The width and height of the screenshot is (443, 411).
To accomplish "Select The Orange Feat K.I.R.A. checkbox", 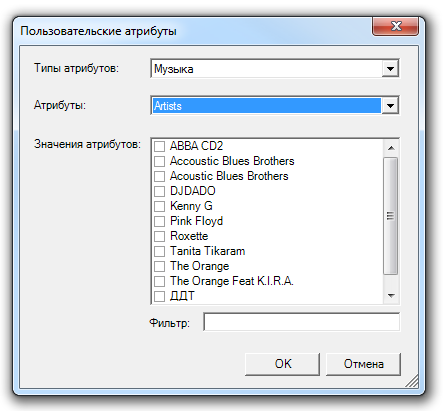I will tap(159, 281).
